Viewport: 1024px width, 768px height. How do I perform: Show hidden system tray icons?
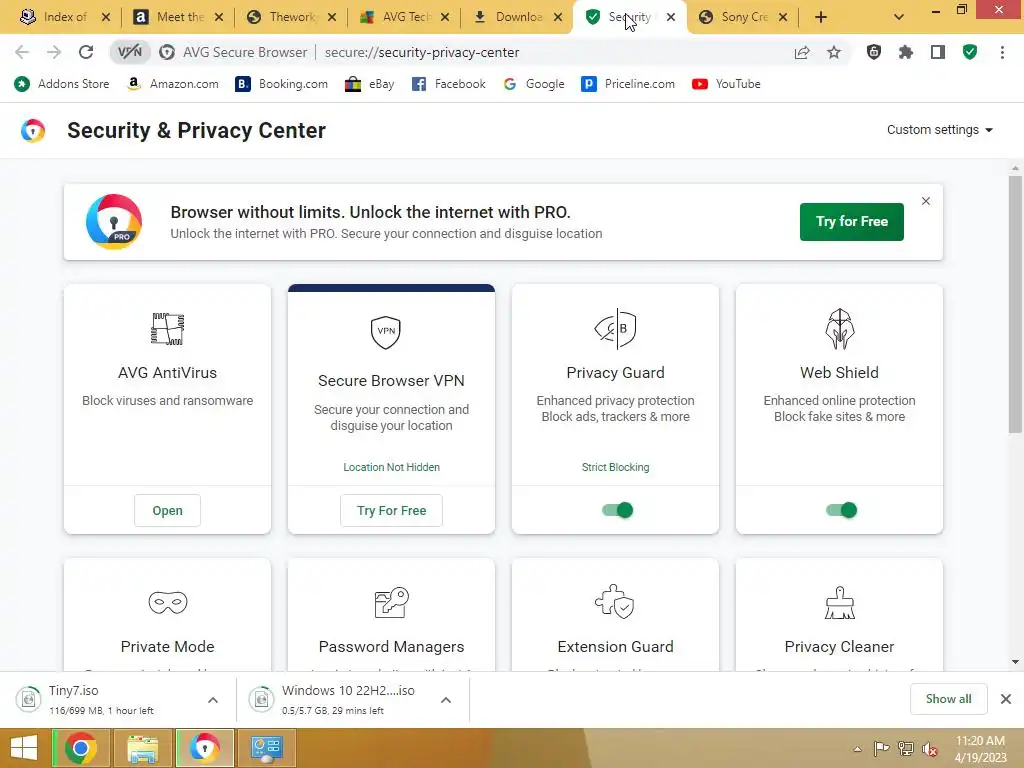[857, 749]
